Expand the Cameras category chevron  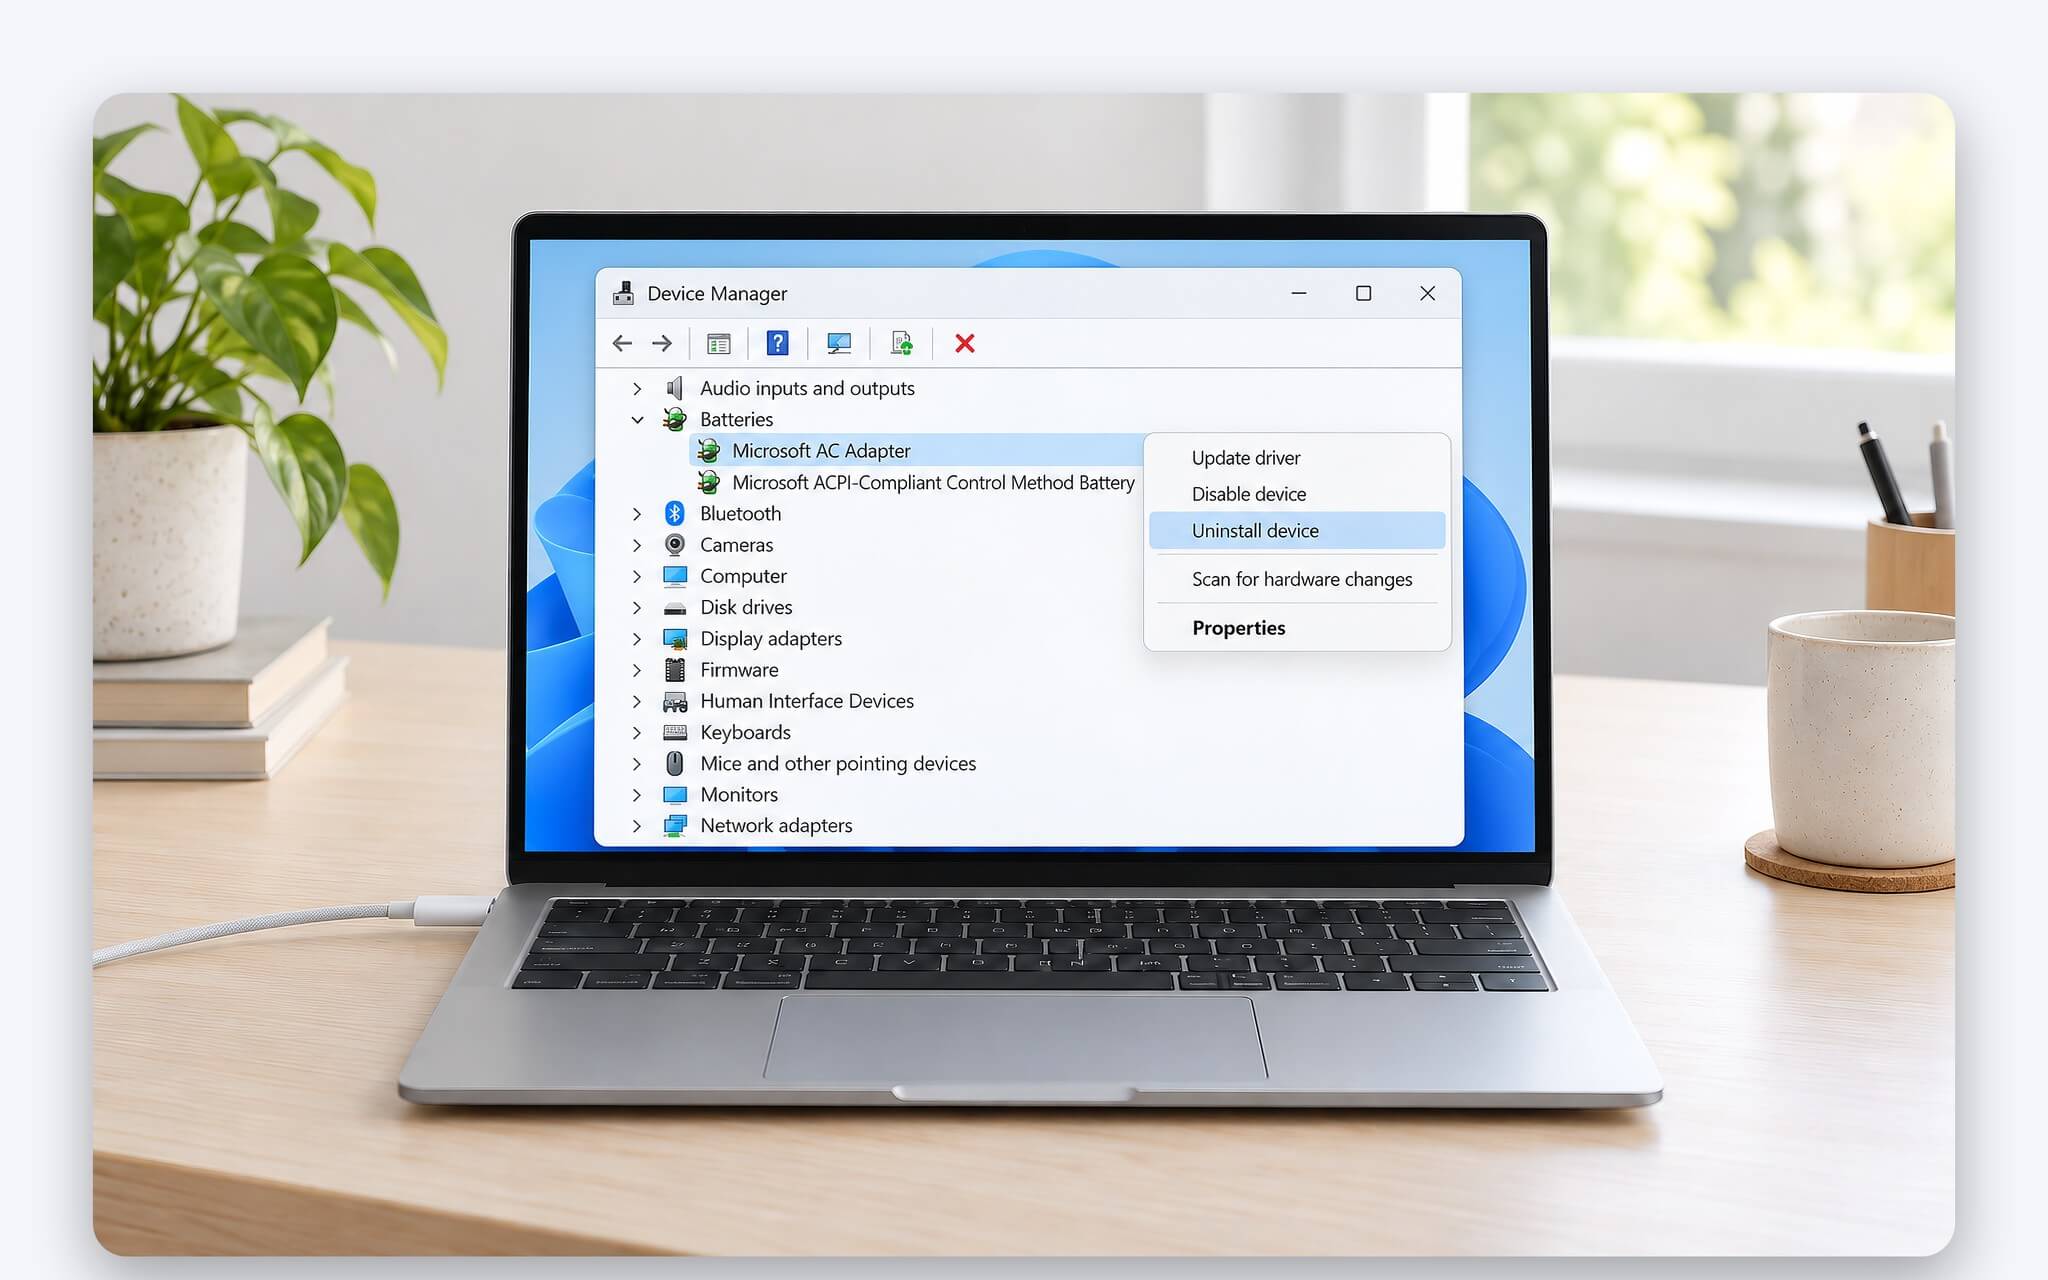(x=637, y=545)
